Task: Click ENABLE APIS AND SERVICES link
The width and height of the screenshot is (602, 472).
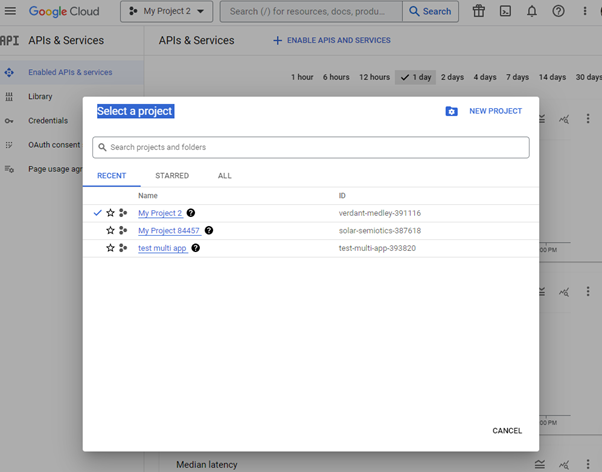Action: tap(332, 40)
